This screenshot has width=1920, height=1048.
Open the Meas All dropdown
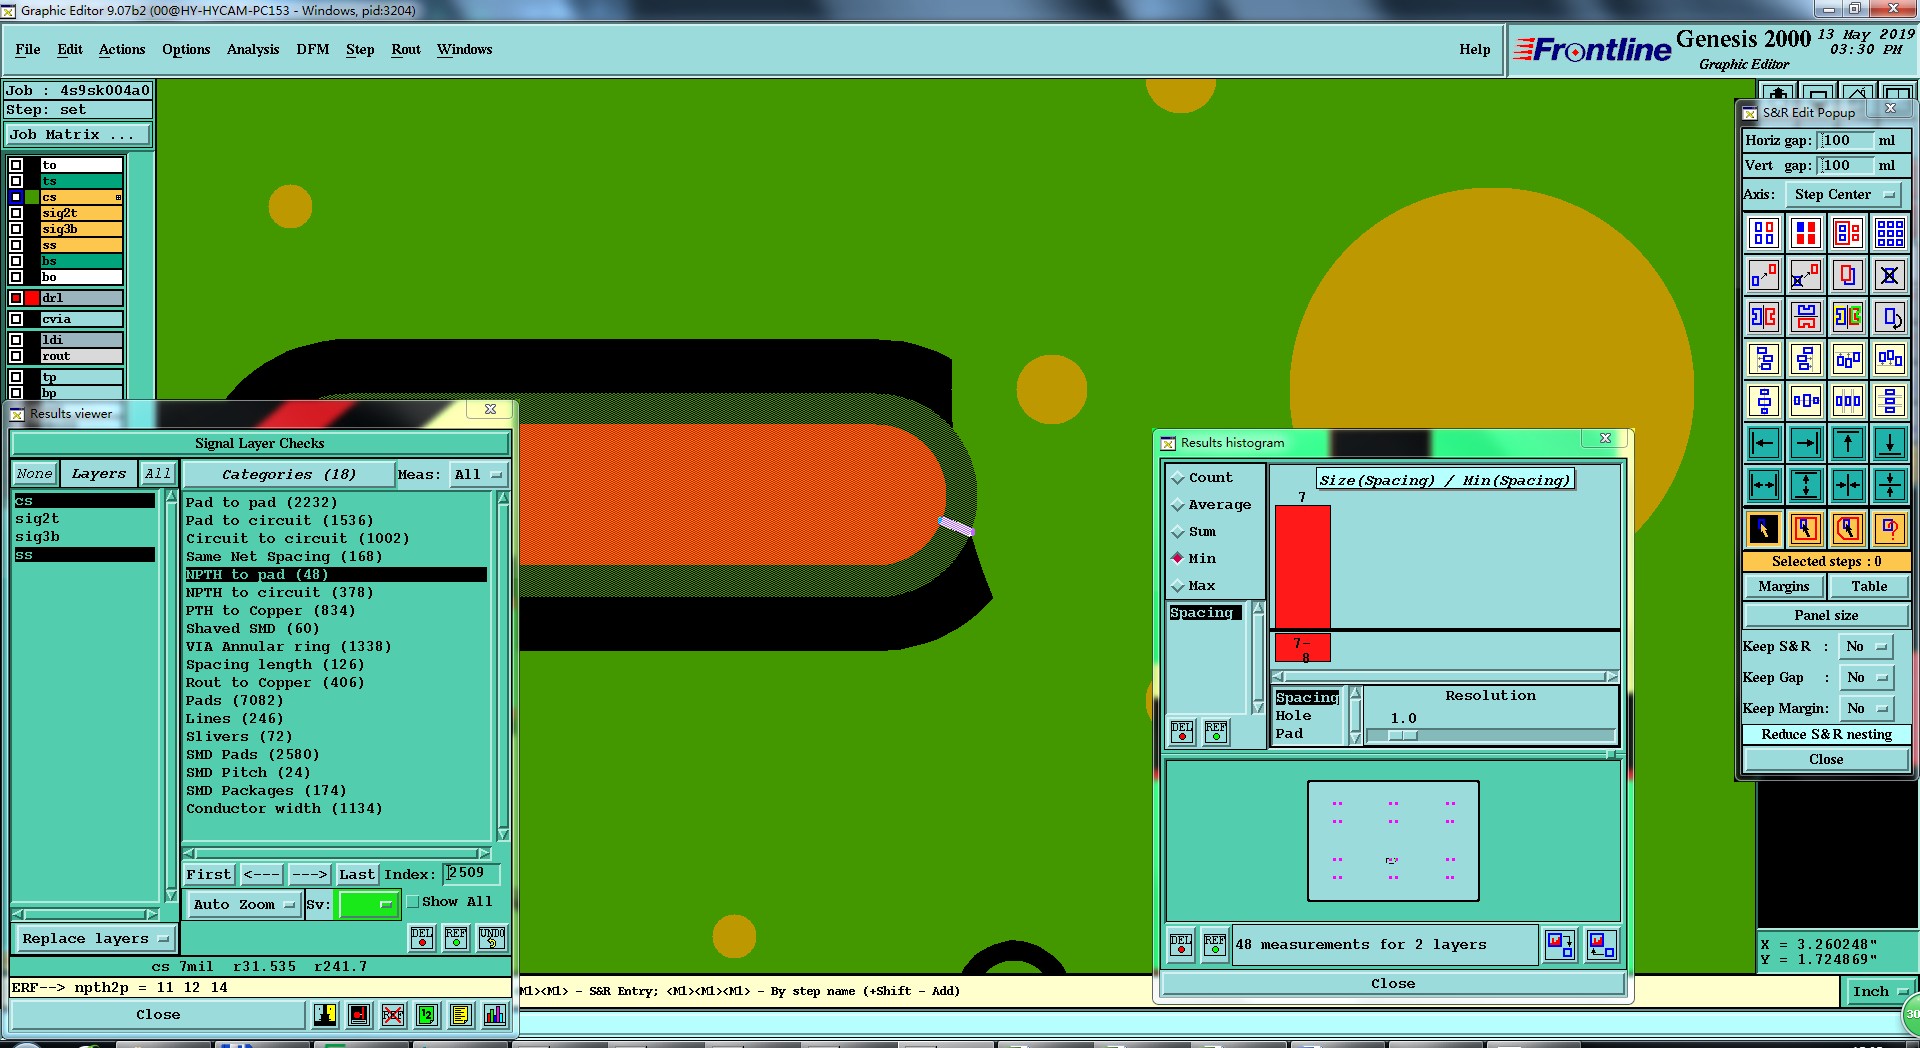(x=478, y=475)
